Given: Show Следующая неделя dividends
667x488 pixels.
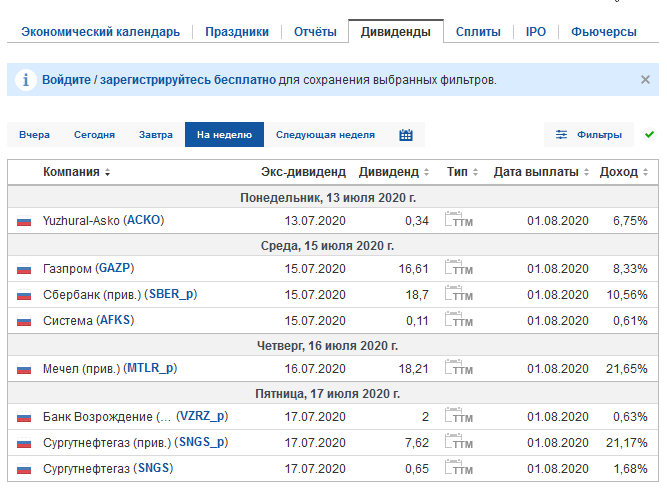Looking at the screenshot, I should coord(325,135).
